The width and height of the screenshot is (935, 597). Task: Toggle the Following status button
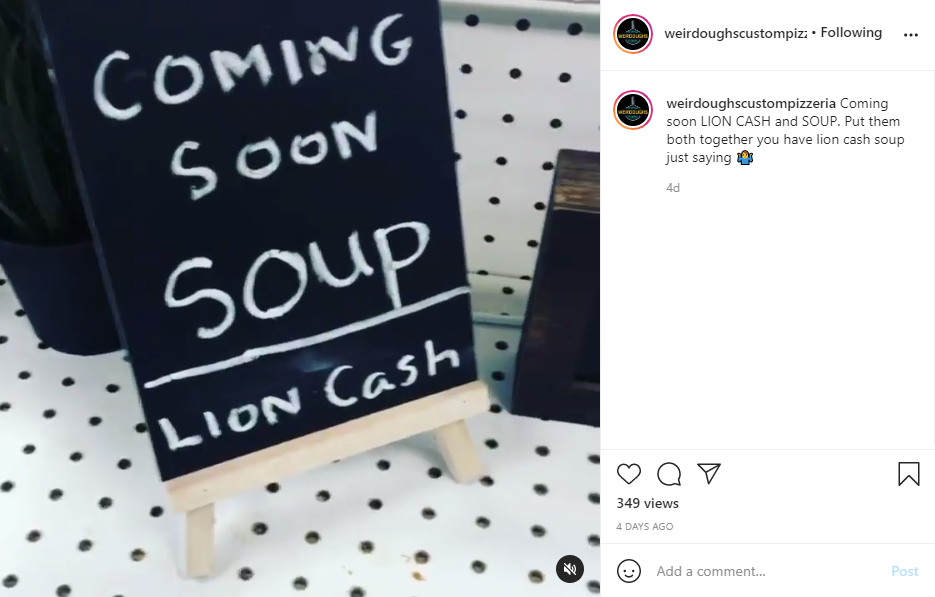click(851, 33)
